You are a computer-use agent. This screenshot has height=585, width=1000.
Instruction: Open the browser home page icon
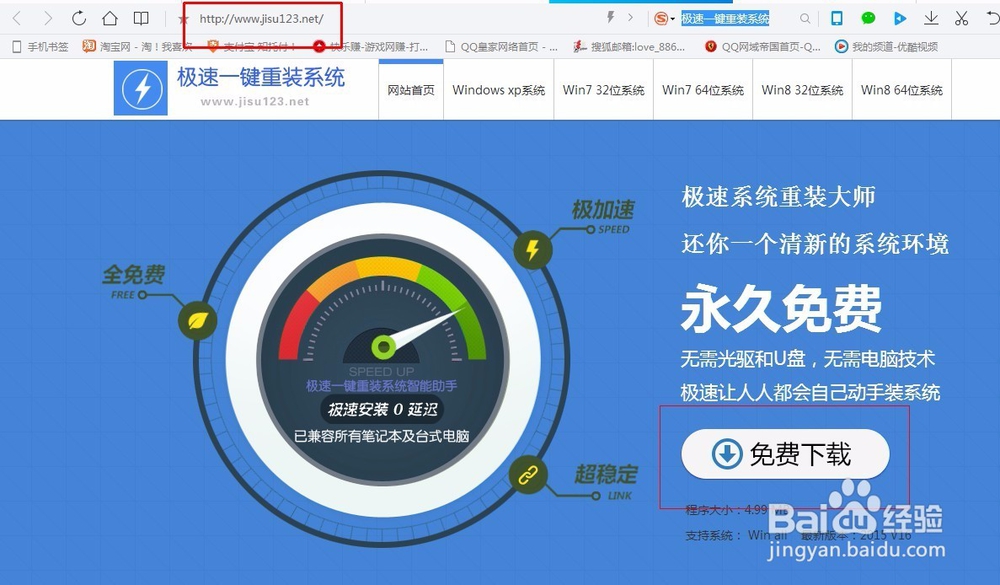pos(110,19)
